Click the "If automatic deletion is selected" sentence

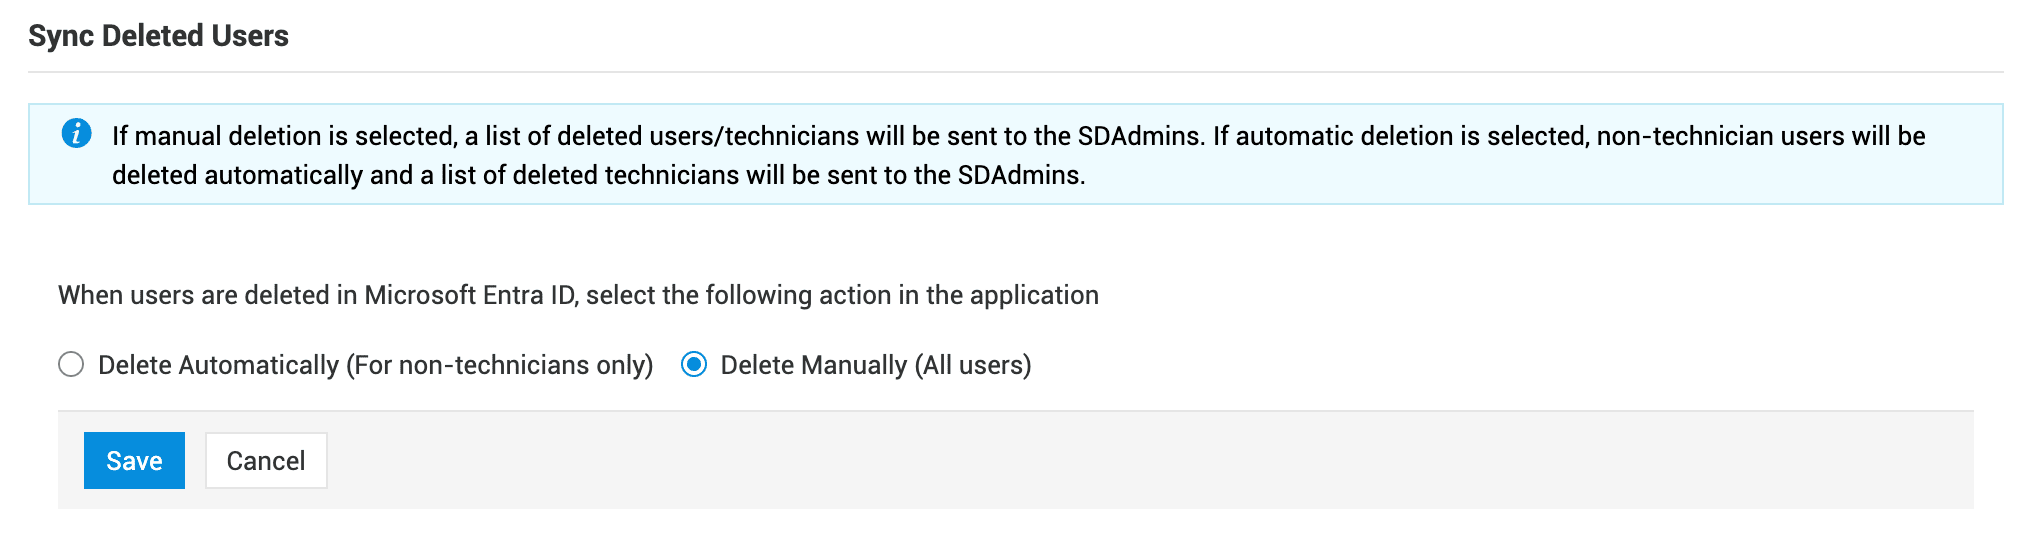click(x=1400, y=136)
